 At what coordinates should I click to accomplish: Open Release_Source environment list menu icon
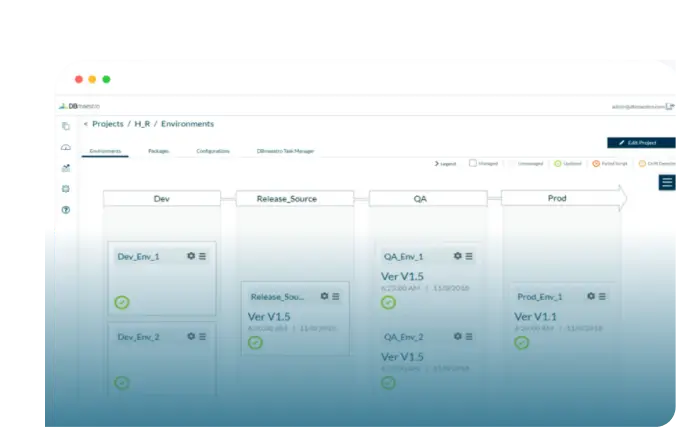336,296
